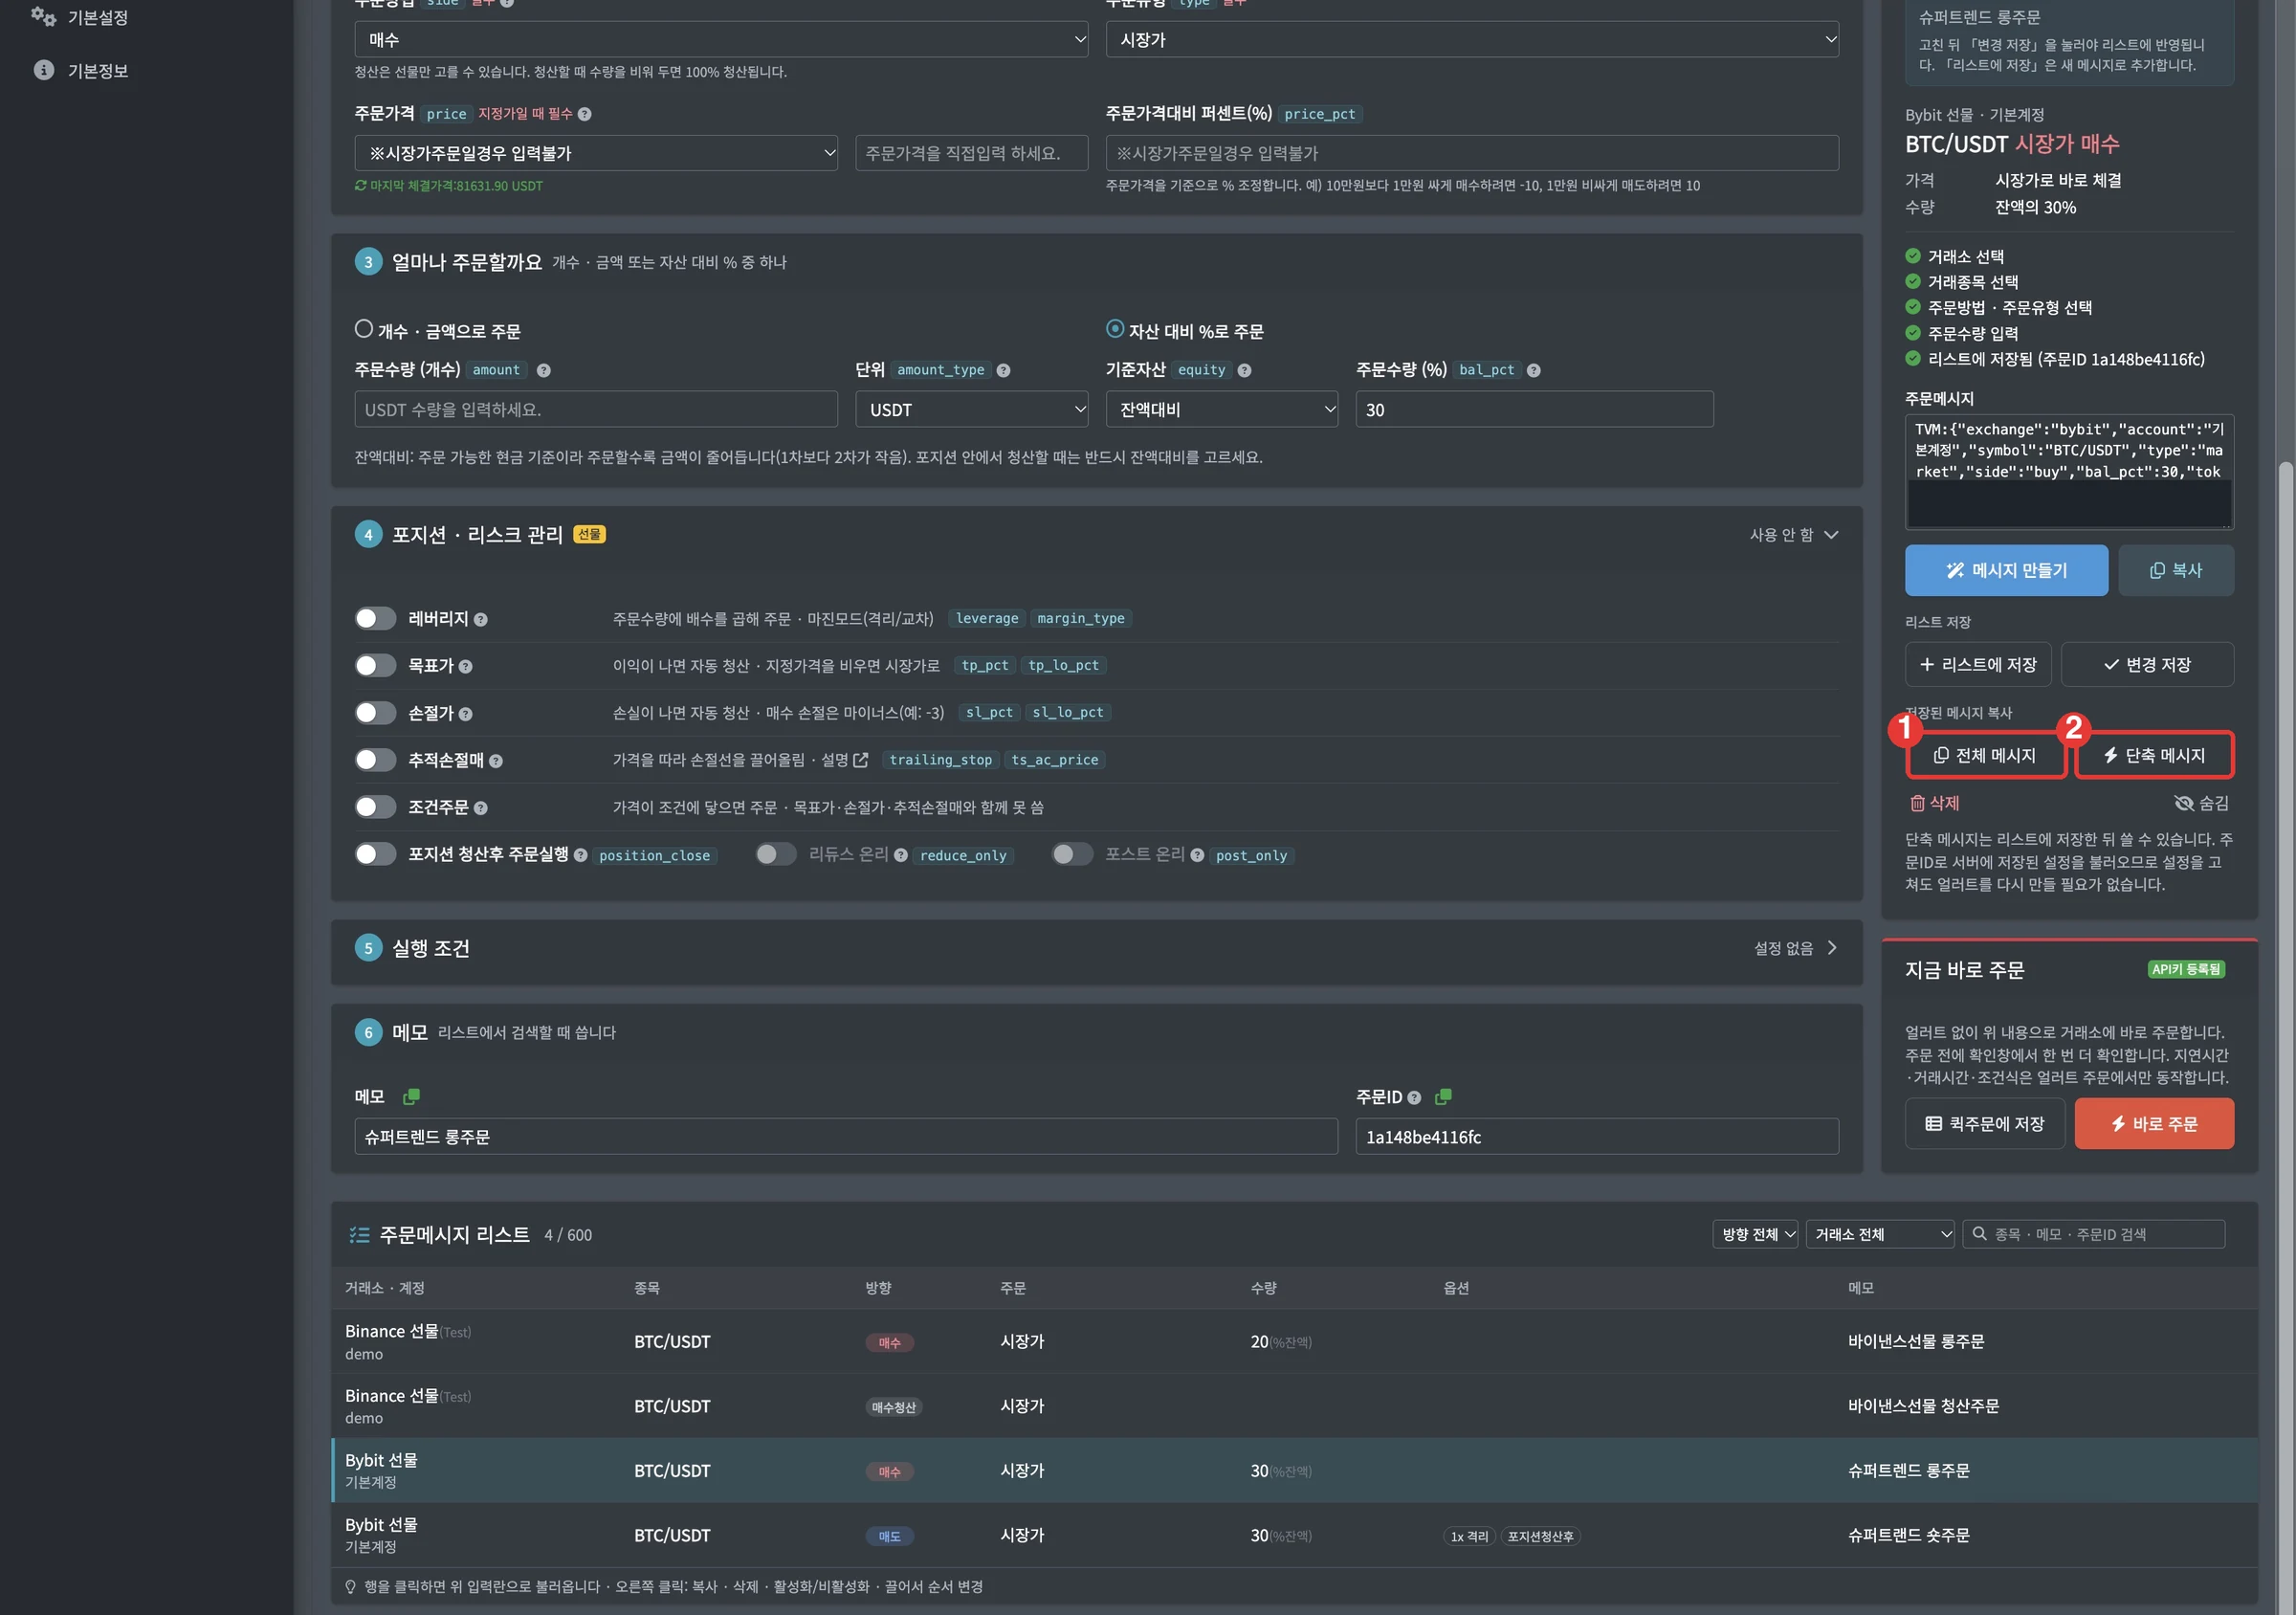
Task: Click the help icon beside bal_pct tag
Action: click(x=1534, y=371)
